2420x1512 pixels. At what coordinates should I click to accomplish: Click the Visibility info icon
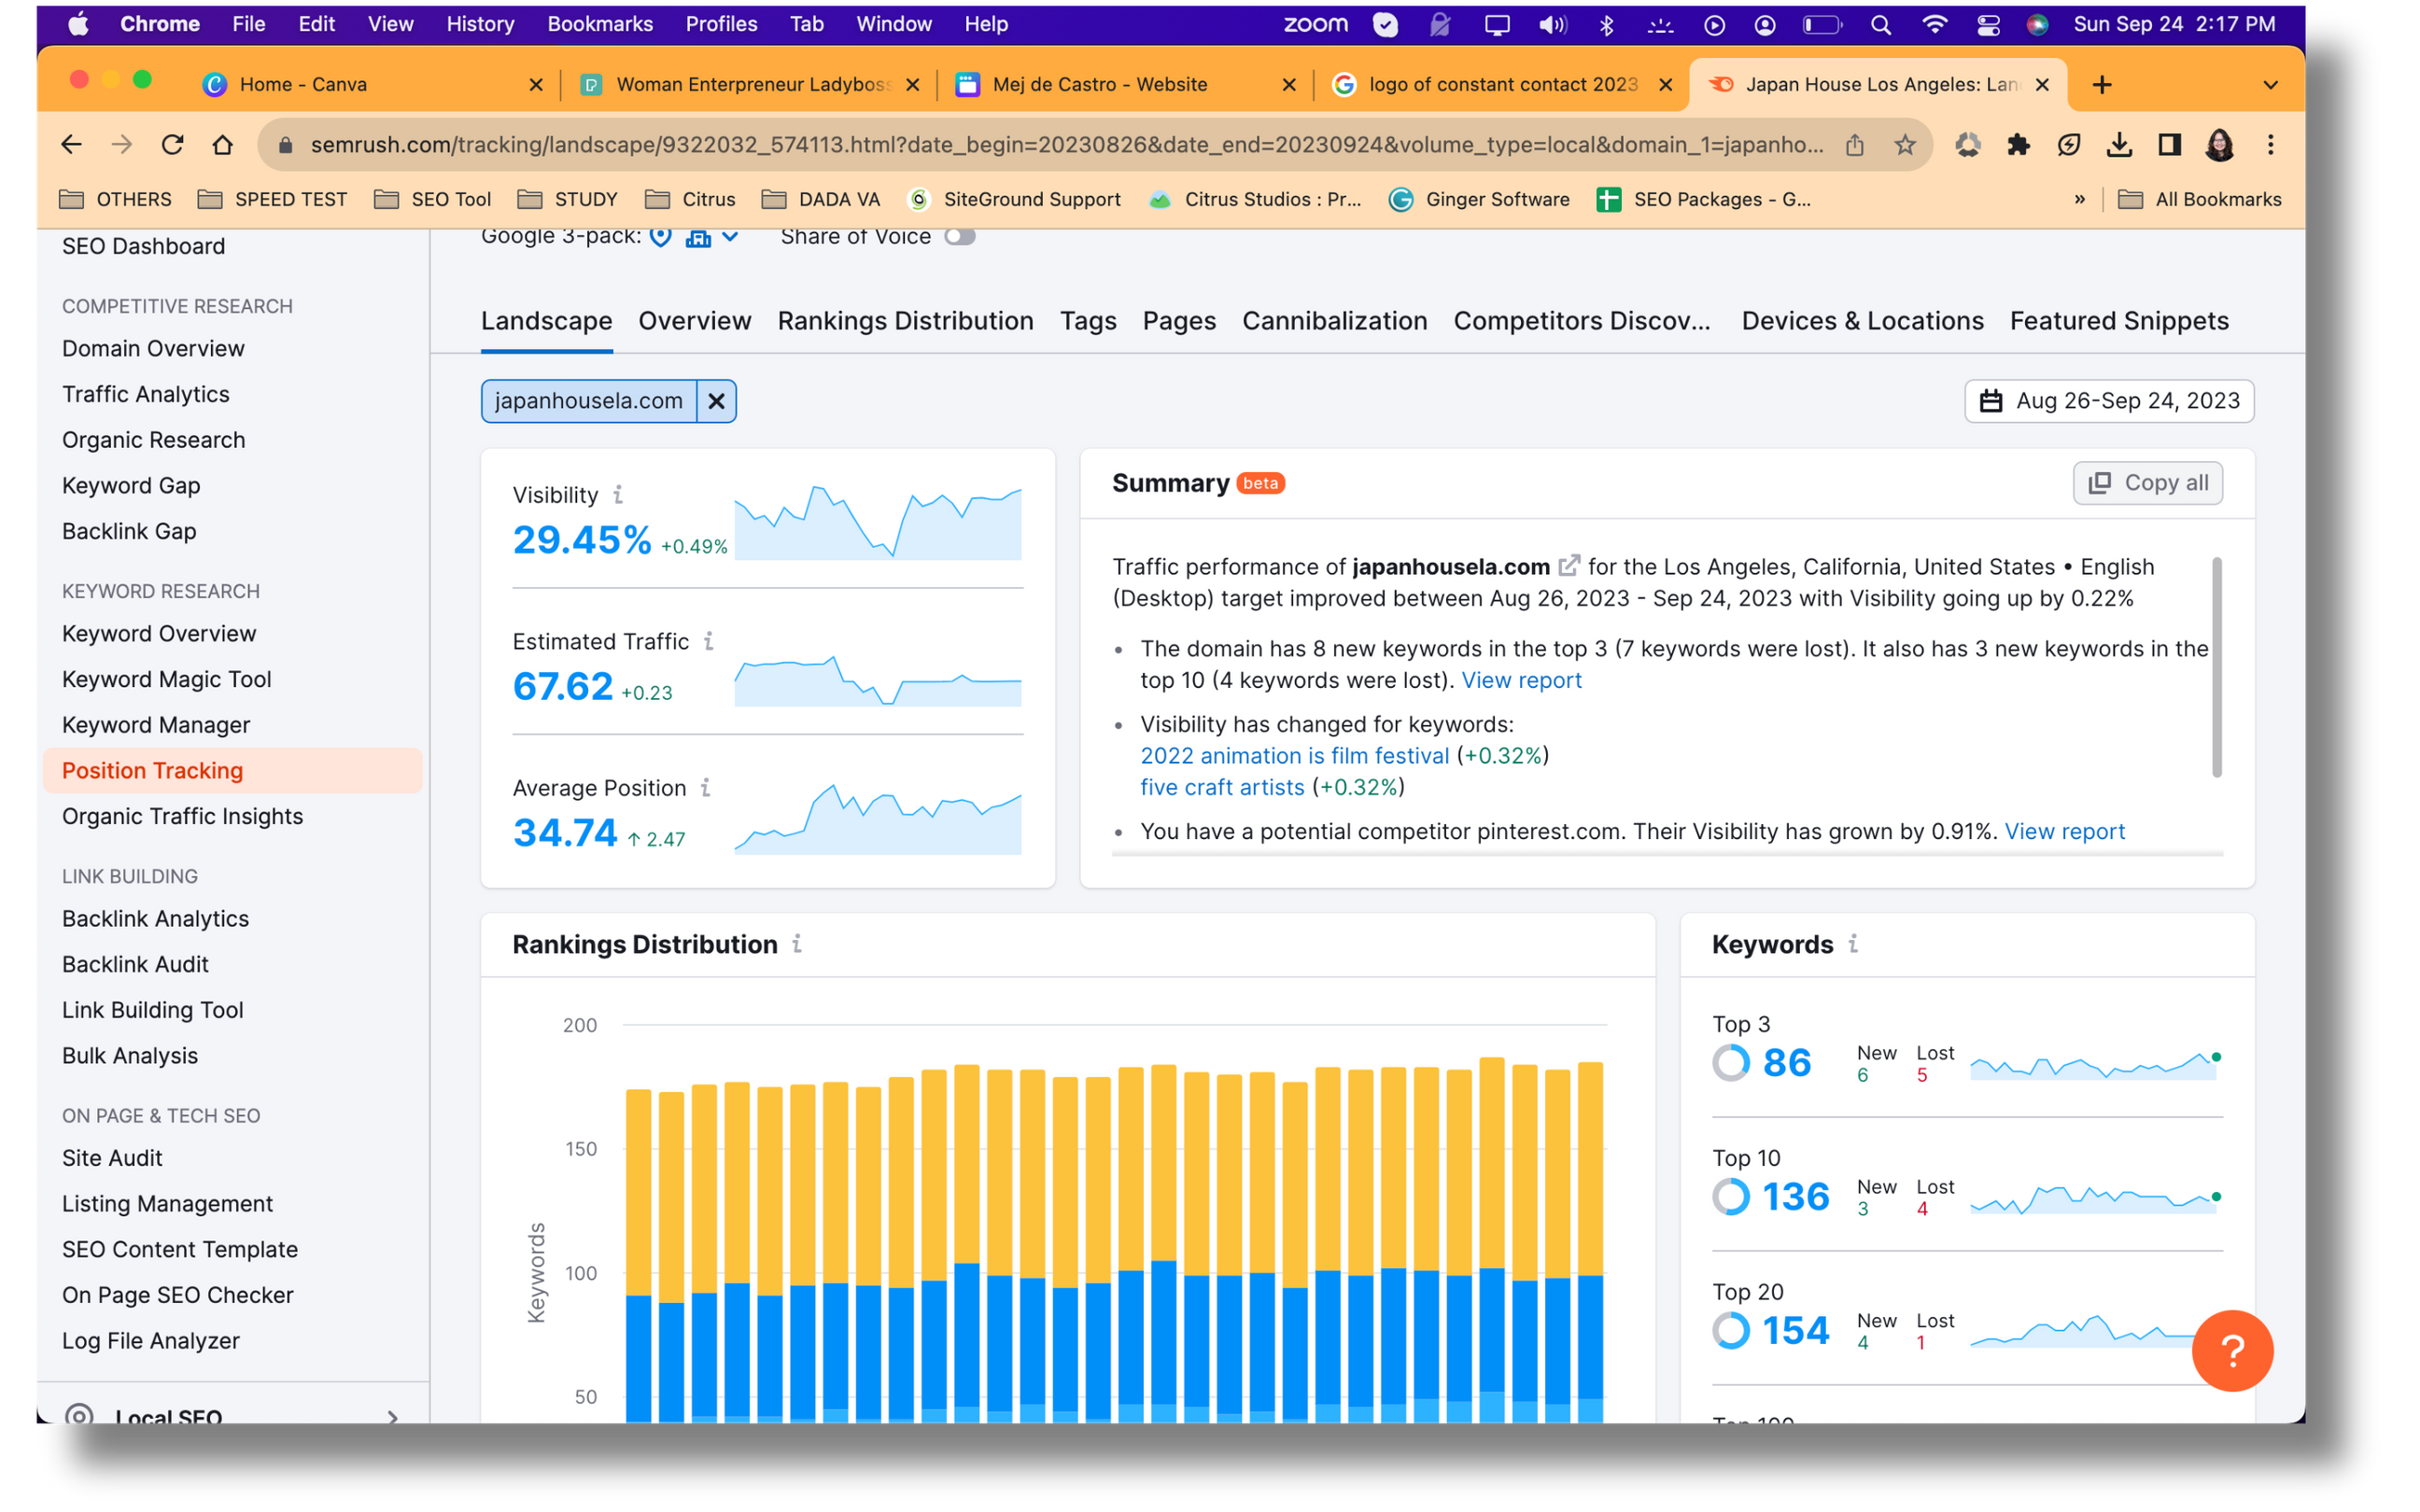tap(618, 494)
